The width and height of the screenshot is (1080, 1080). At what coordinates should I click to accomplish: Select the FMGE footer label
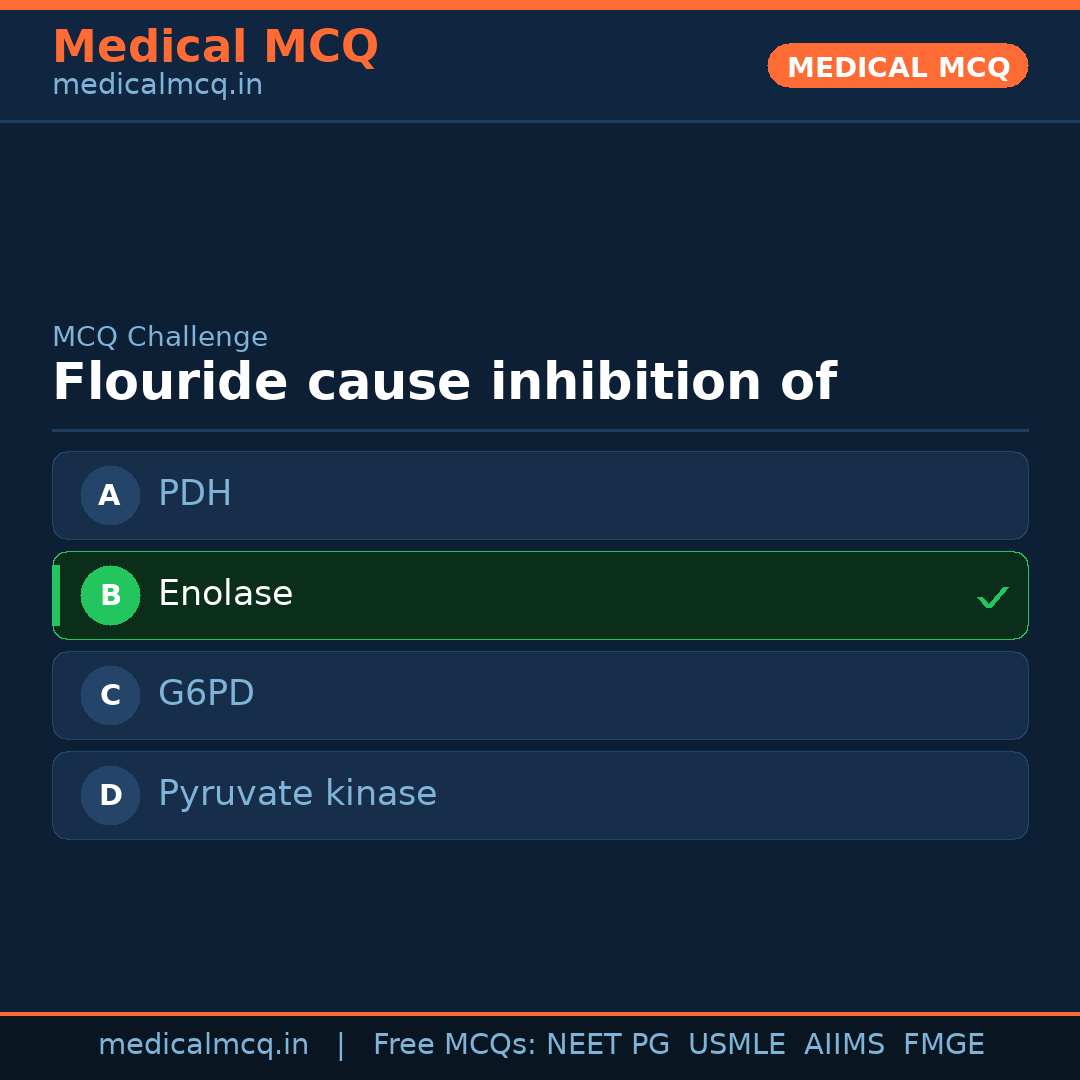tap(943, 1045)
